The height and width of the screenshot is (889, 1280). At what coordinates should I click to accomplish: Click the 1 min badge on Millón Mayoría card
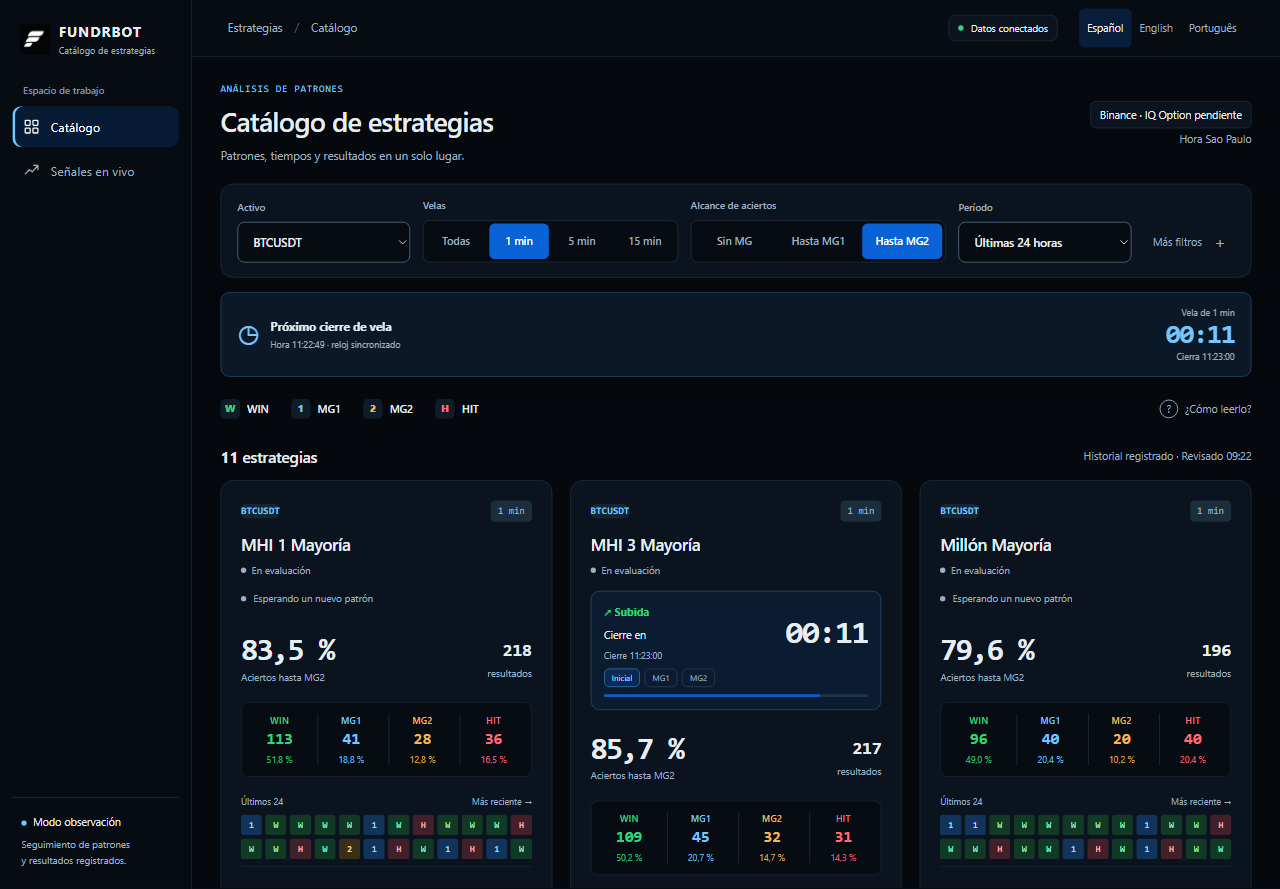point(1210,511)
